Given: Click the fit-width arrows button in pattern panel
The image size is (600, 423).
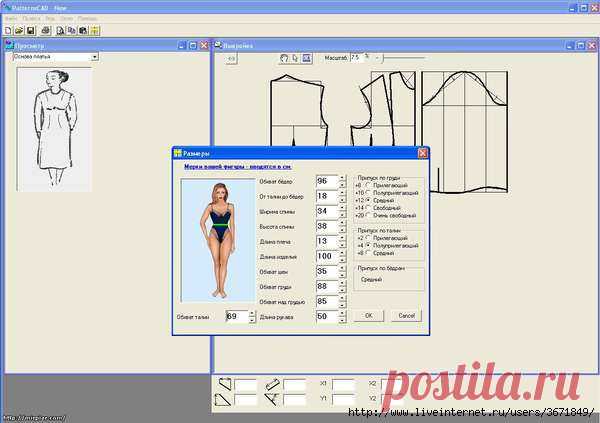Looking at the screenshot, I should (x=232, y=58).
